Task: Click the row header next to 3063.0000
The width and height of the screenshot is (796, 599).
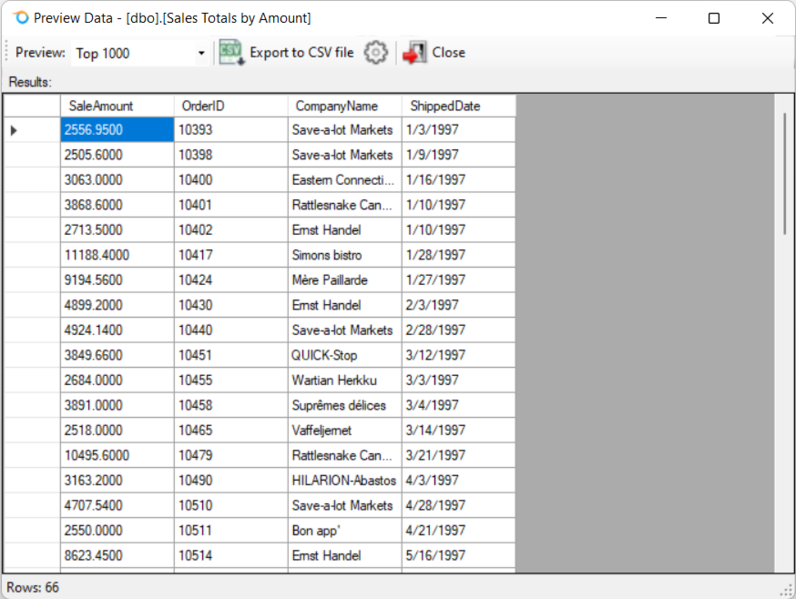Action: click(31, 180)
